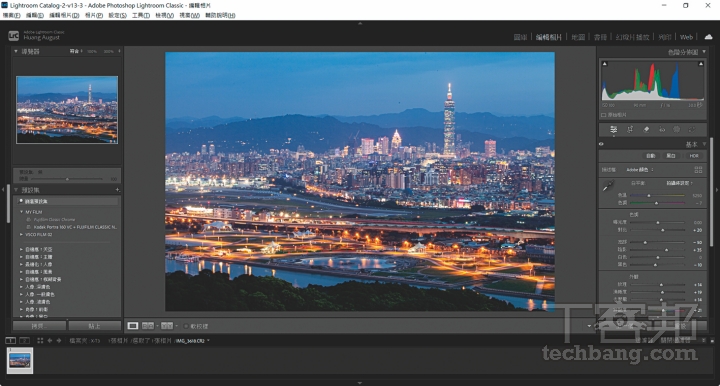Select the Masking circle tool
Screen dimensions: 720x386
[676, 129]
